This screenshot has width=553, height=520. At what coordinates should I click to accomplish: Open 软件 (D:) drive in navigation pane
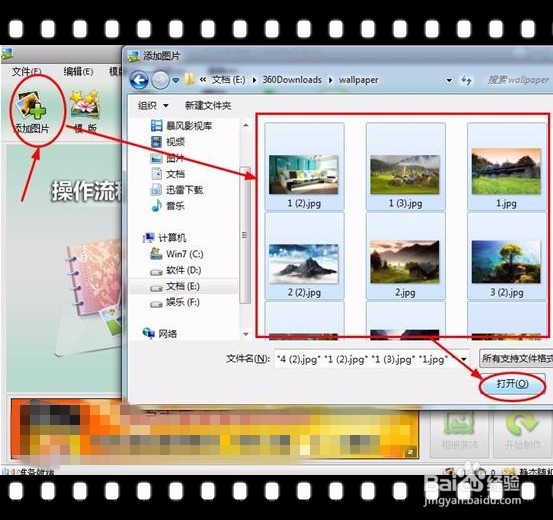(176, 270)
